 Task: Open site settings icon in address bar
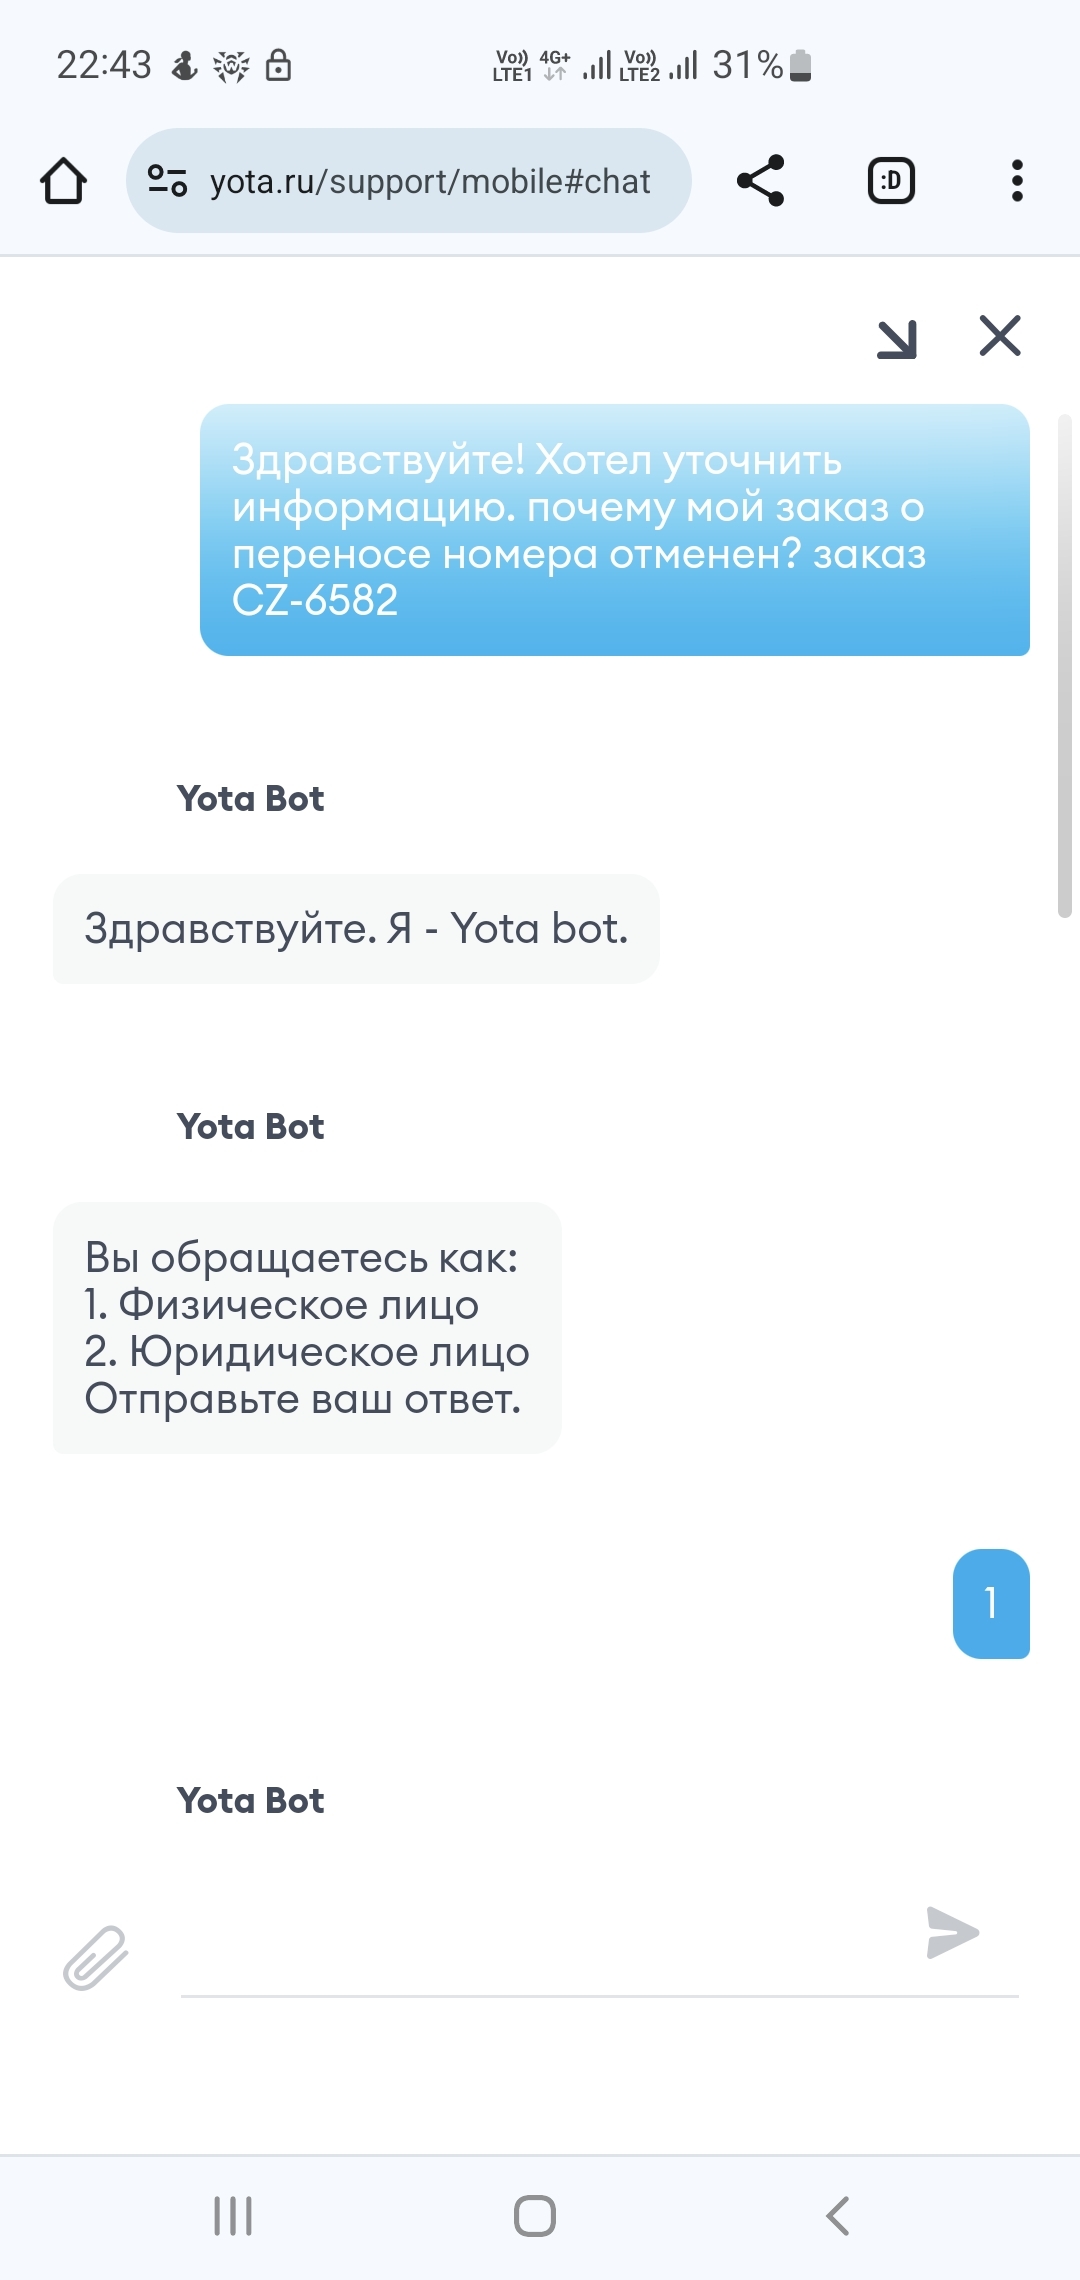pos(167,181)
